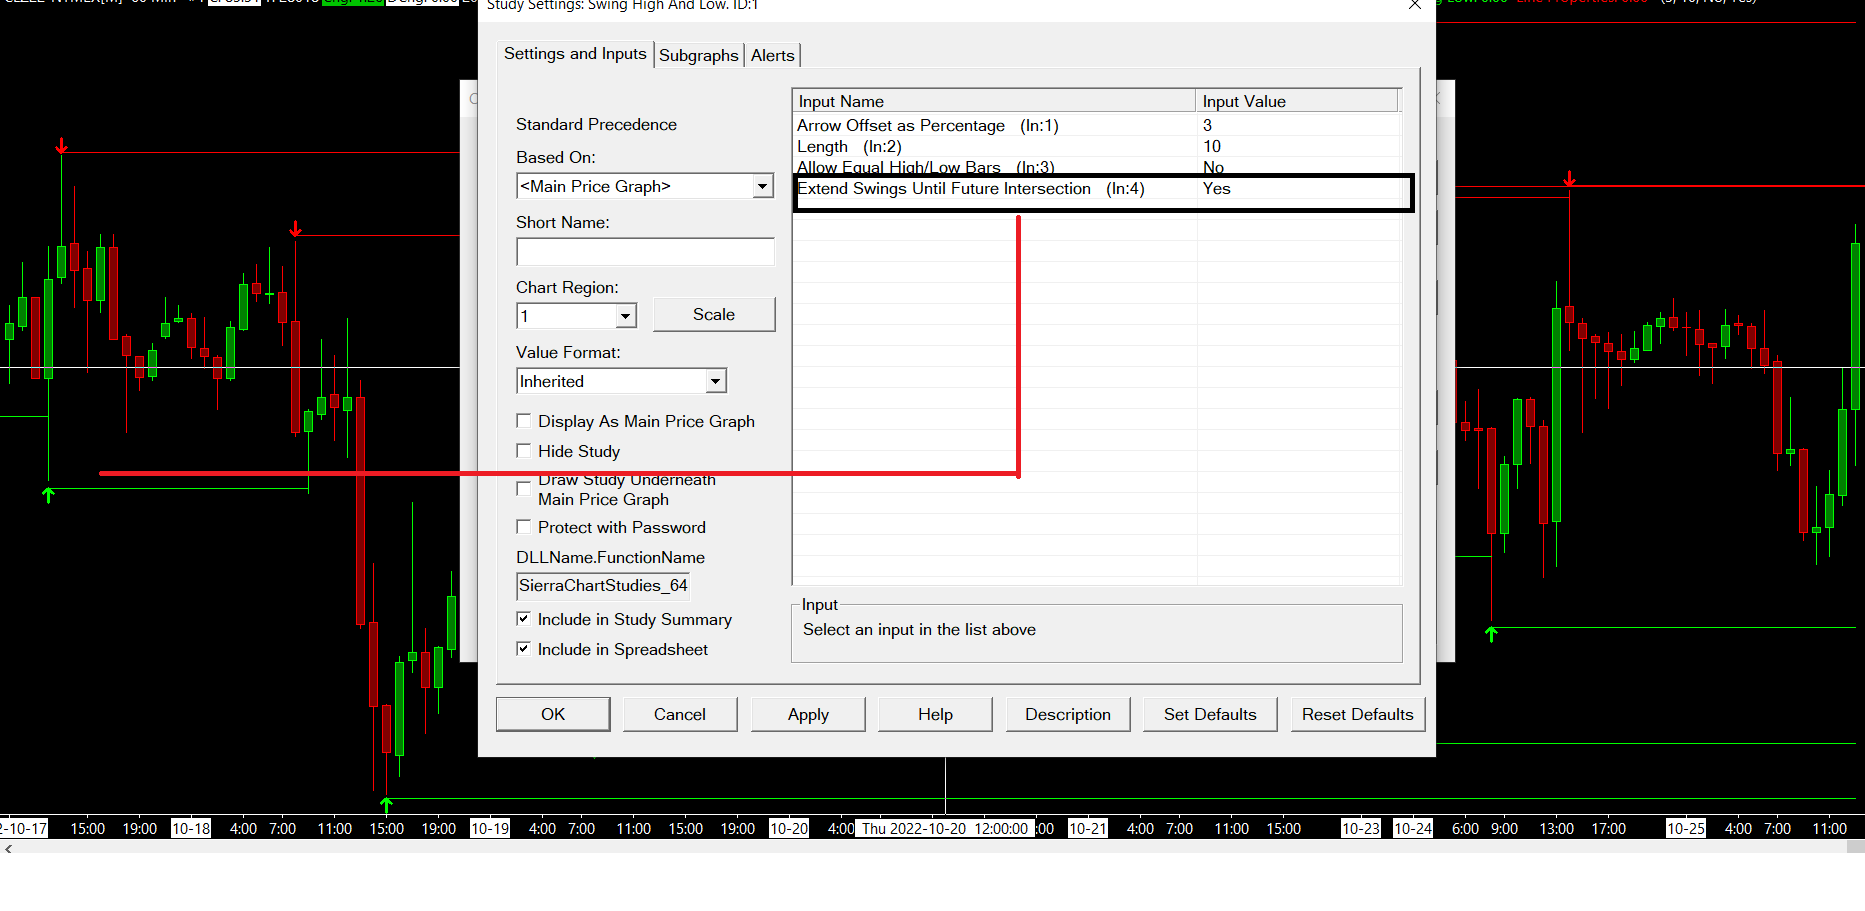Open the Chart Region dropdown

tap(625, 316)
